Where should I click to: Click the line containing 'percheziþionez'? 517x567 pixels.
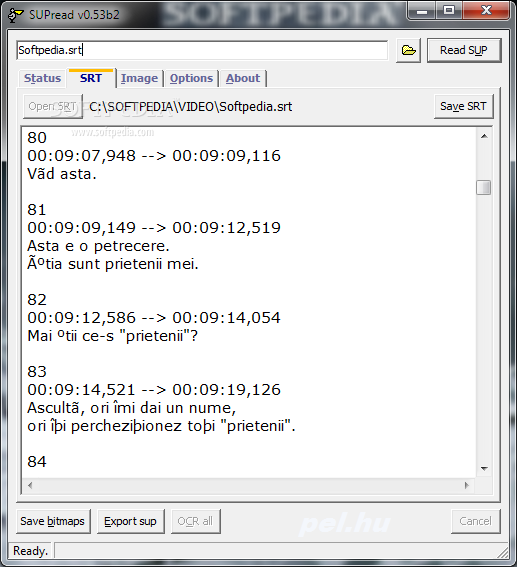(x=161, y=426)
